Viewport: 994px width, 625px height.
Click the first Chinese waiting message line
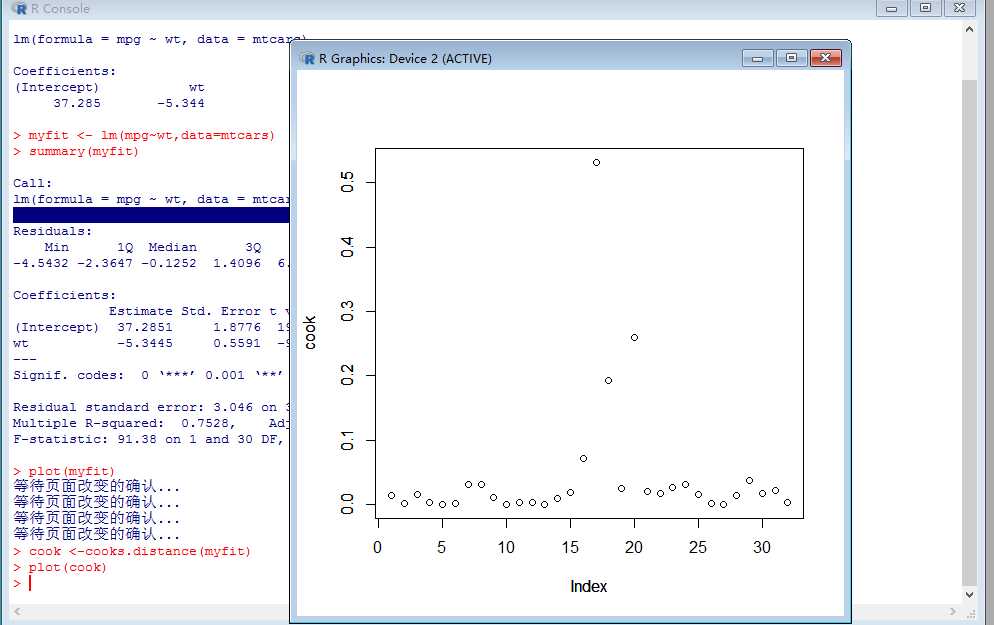pos(96,487)
